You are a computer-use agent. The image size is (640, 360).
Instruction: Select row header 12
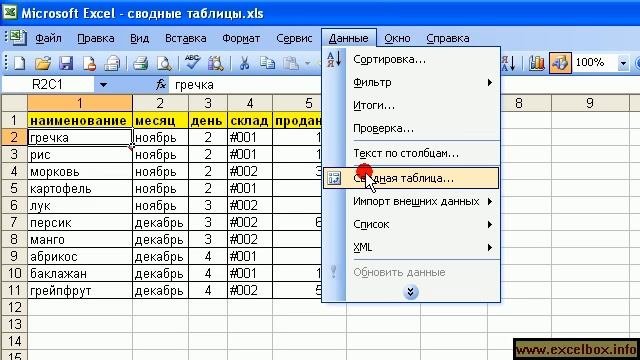pos(14,307)
